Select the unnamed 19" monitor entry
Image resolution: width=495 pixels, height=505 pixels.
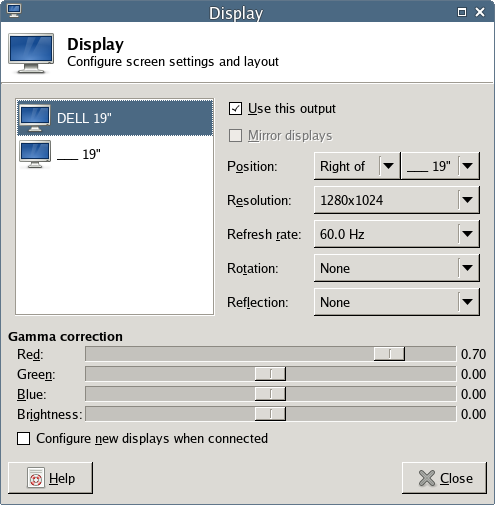point(115,154)
